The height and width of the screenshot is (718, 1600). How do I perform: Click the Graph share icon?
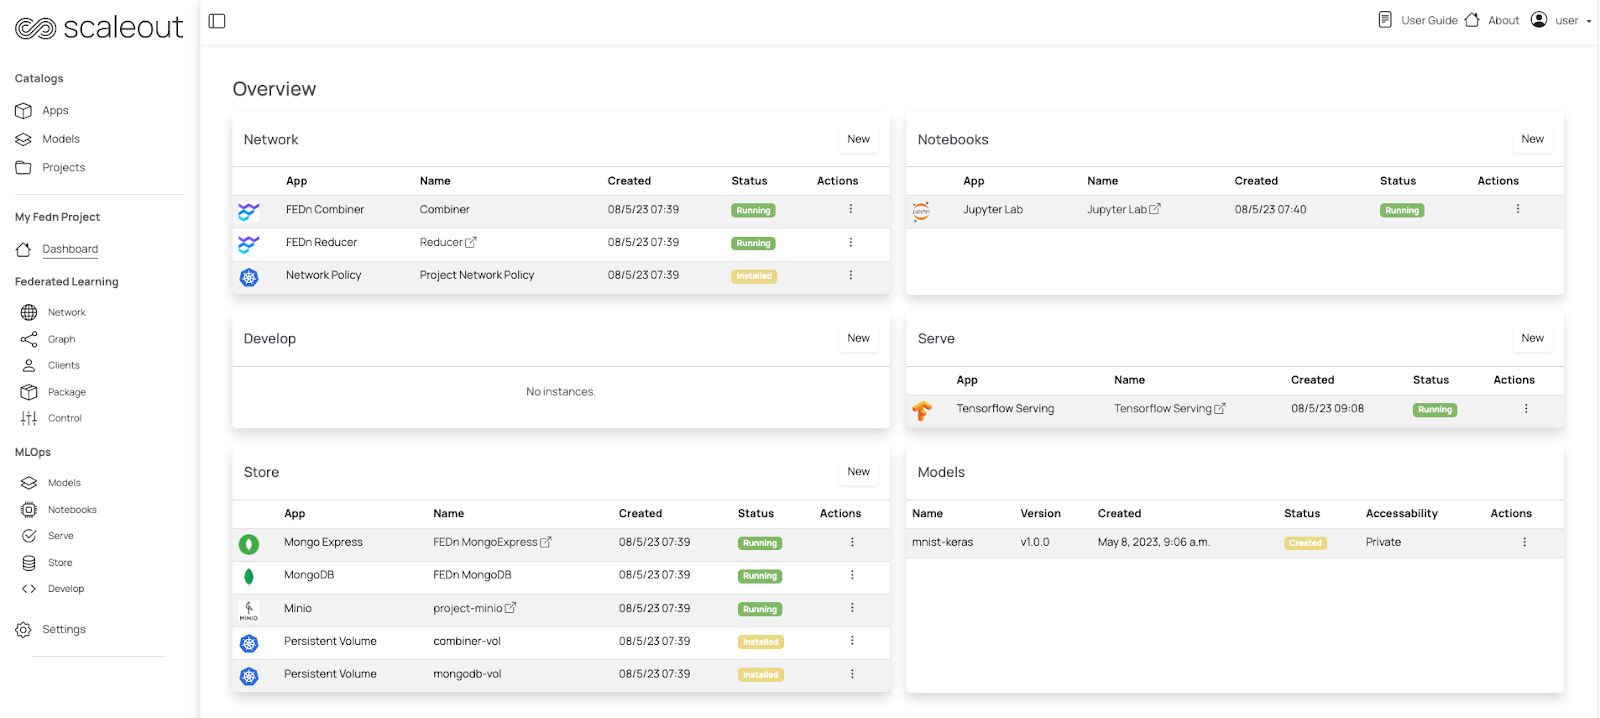29,340
